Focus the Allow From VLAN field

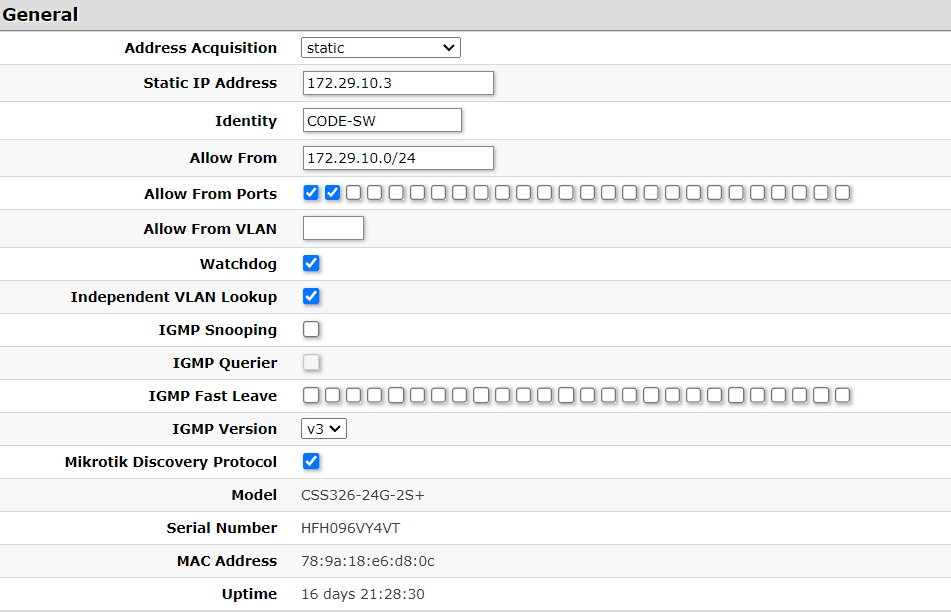334,228
